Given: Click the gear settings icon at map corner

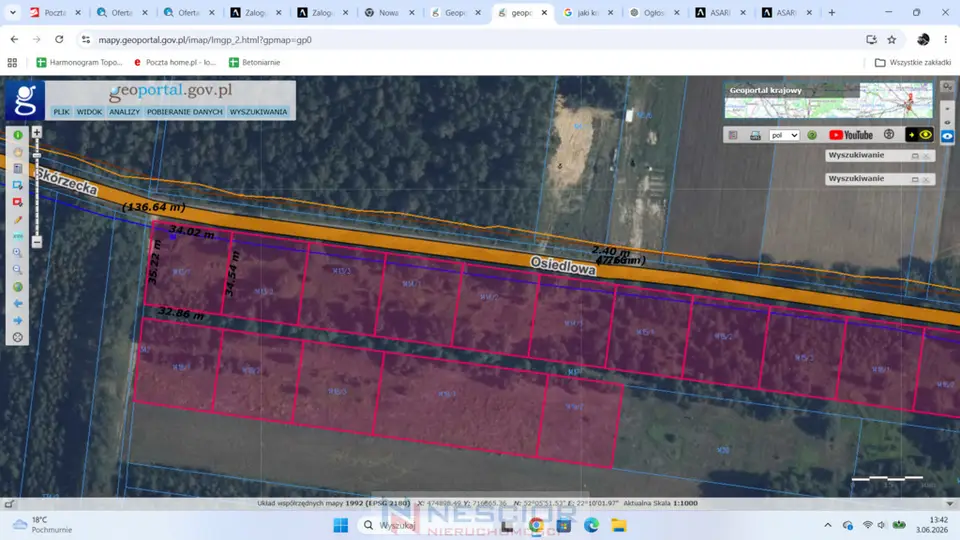Looking at the screenshot, I should point(947,87).
